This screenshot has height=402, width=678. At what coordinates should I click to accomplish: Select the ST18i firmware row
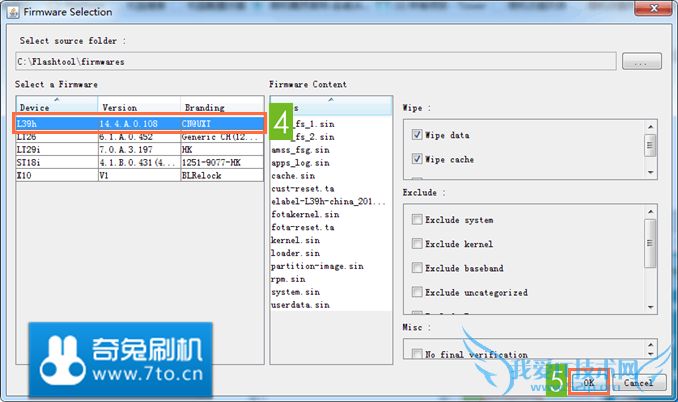click(x=140, y=163)
